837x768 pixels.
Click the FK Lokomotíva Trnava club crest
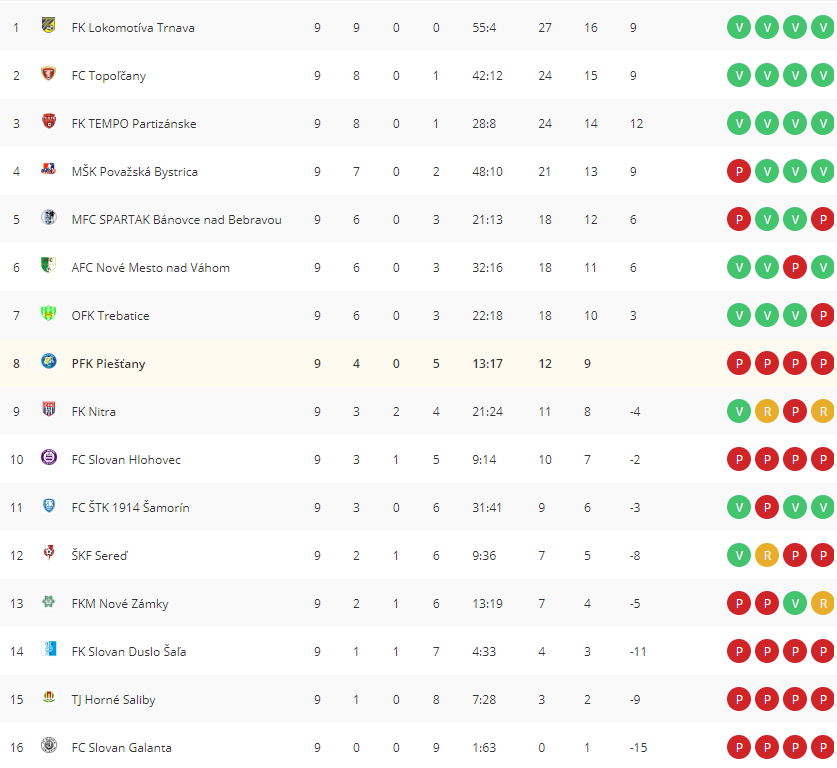[49, 25]
